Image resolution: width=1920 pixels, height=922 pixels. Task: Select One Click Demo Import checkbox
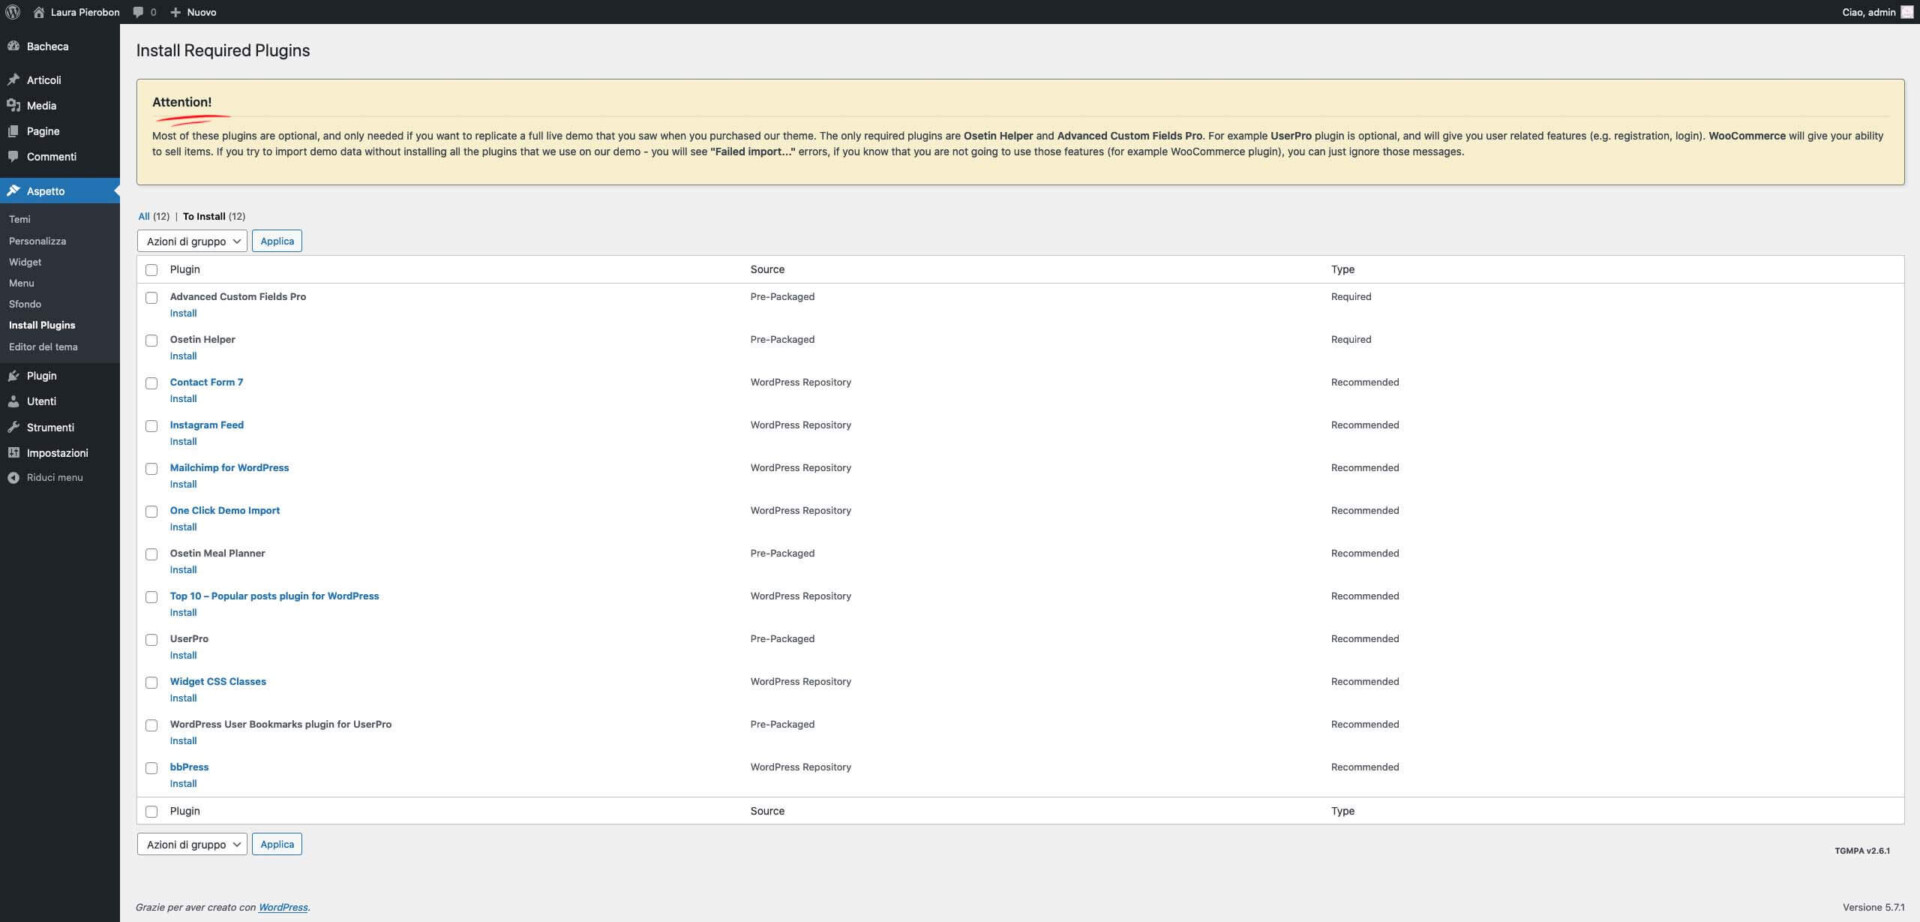tap(152, 512)
